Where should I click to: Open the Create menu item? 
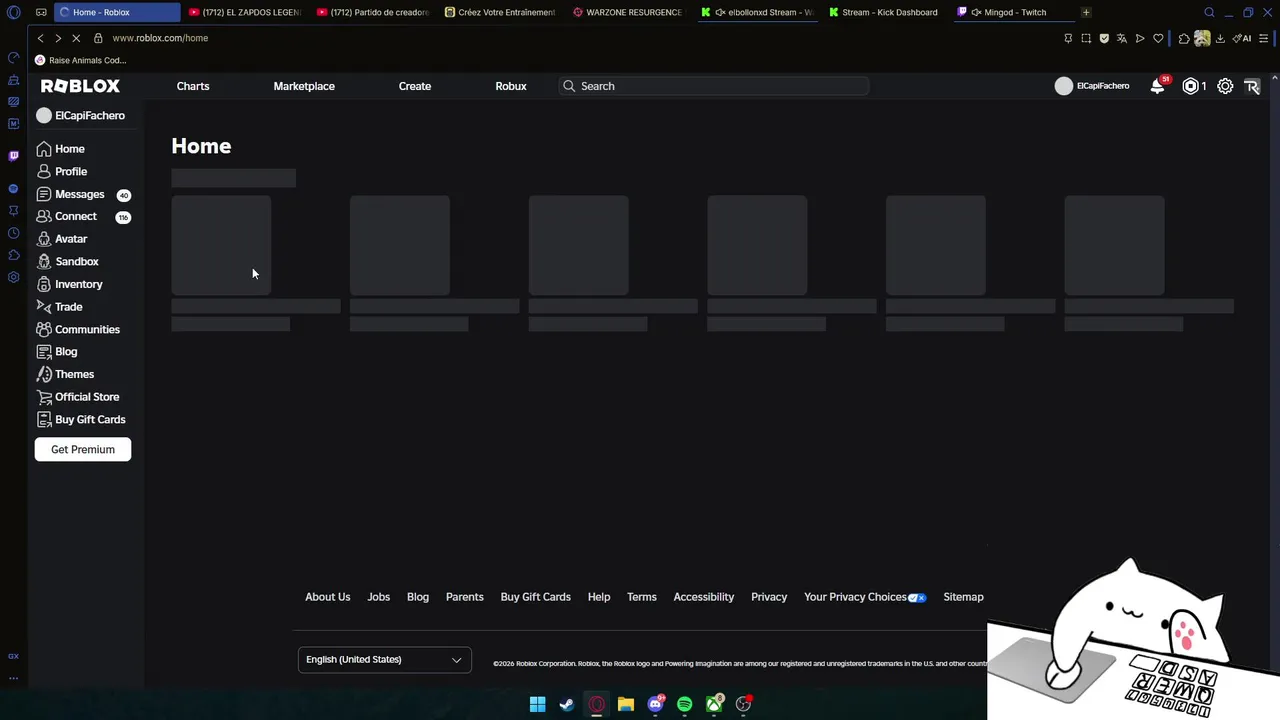pos(415,86)
